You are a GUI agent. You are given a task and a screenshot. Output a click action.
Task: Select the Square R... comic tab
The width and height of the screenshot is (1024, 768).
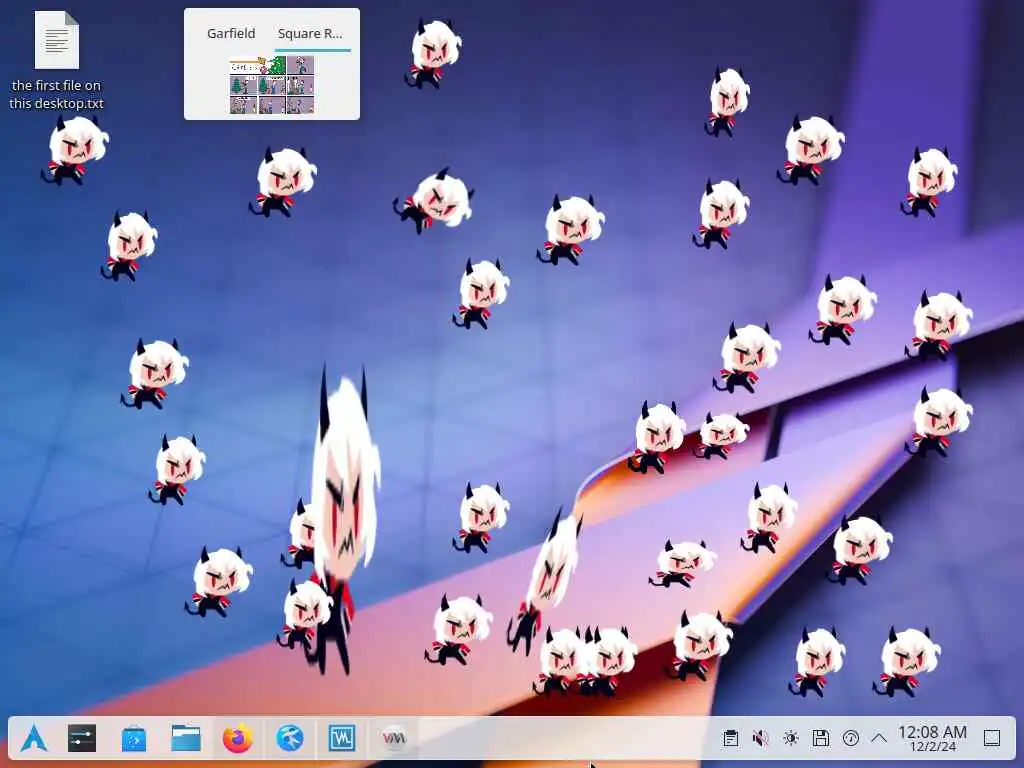click(310, 33)
